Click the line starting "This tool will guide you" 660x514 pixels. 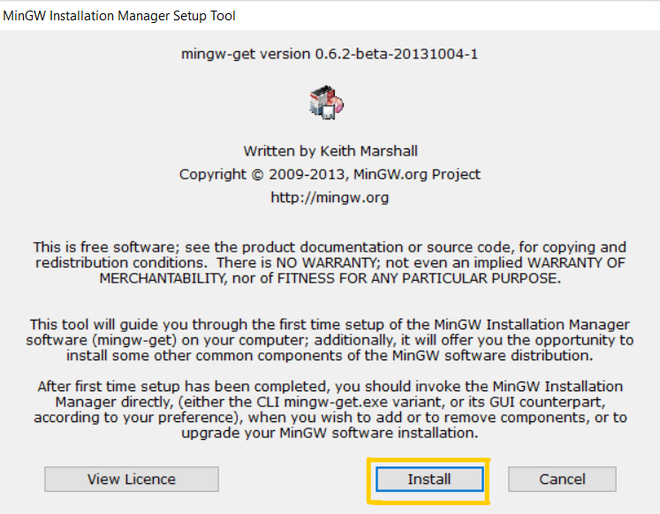(329, 325)
